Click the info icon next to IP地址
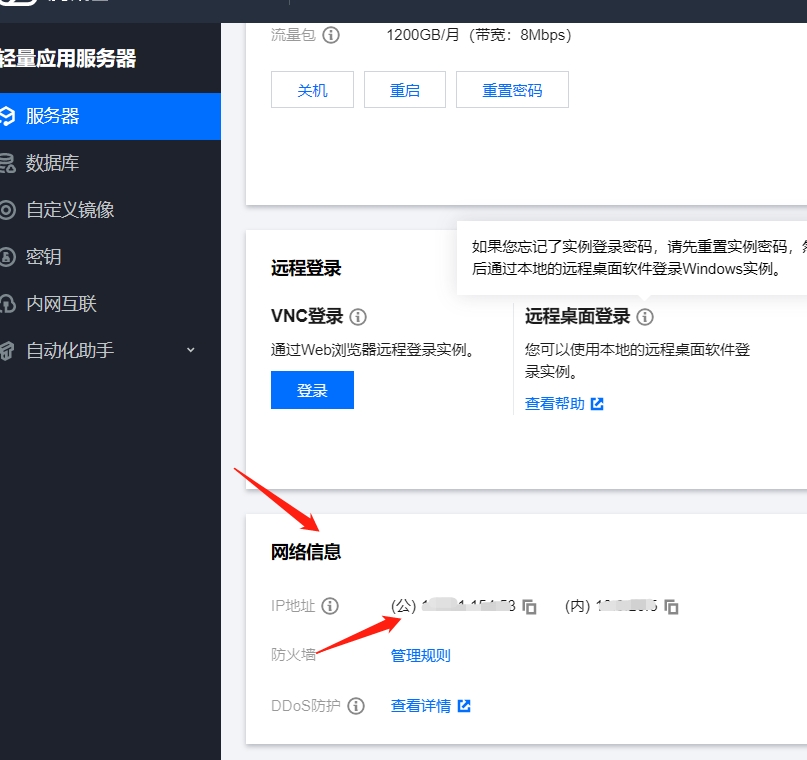807x760 pixels. coord(331,606)
